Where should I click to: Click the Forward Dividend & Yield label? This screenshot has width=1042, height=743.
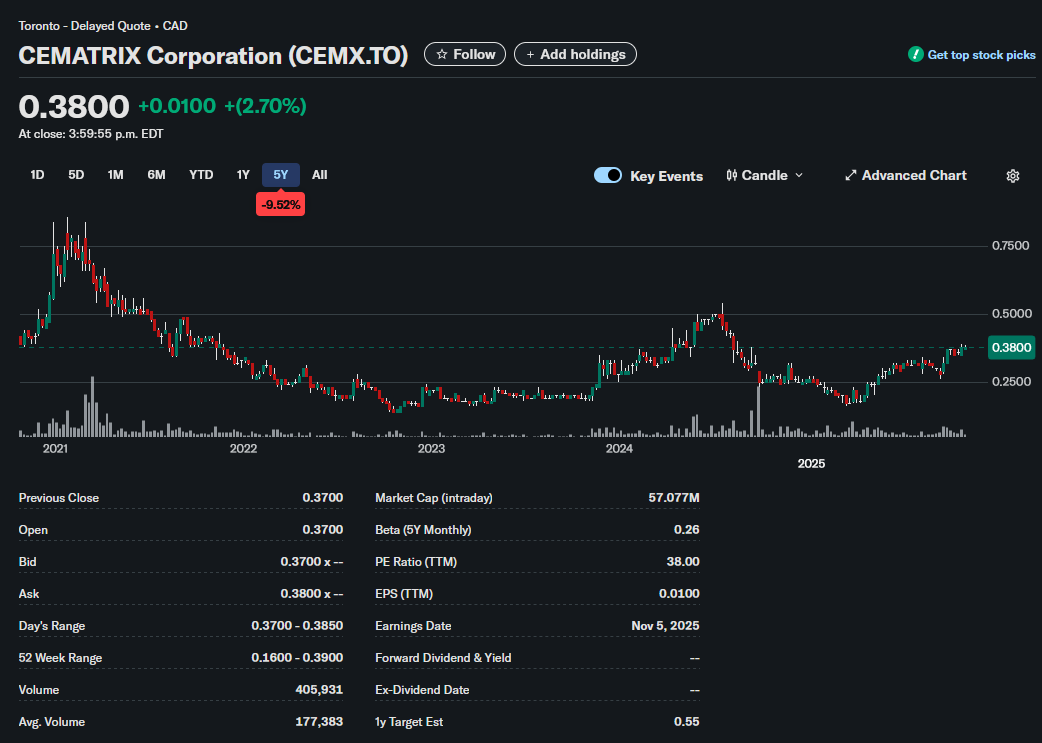(443, 657)
